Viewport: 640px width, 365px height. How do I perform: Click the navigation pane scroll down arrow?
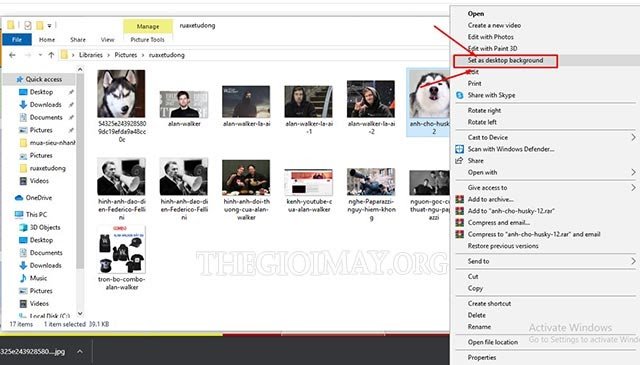tap(80, 314)
